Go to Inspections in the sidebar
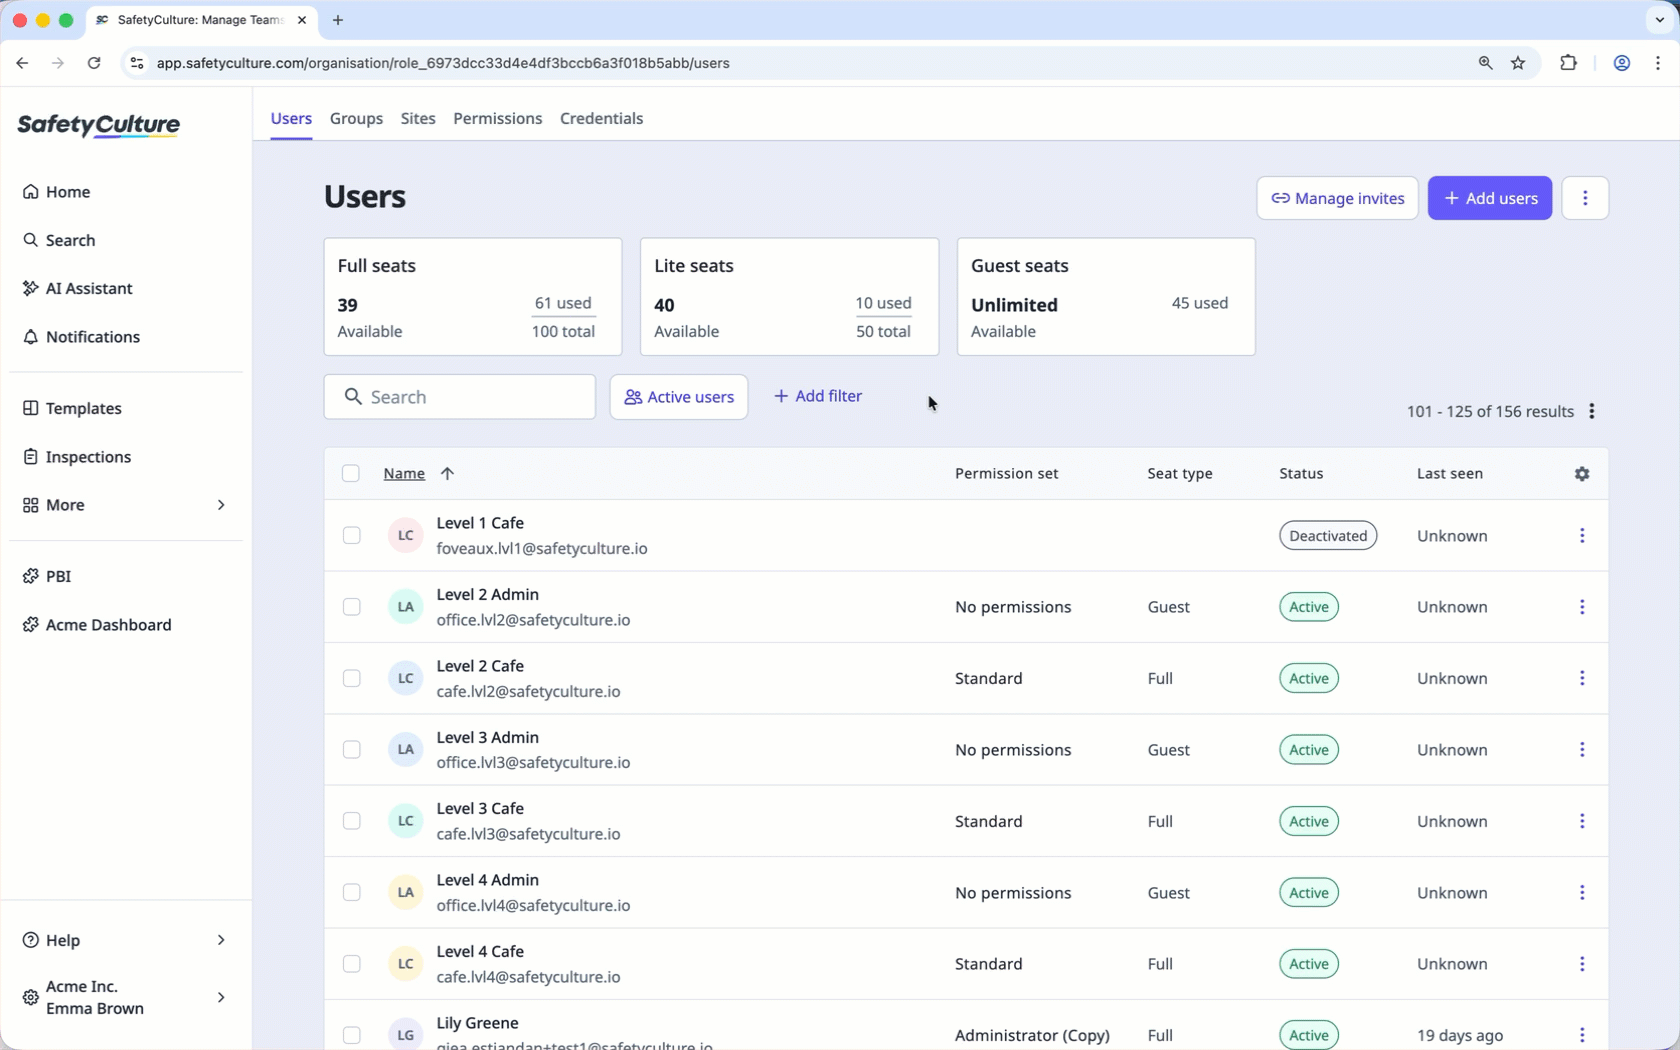This screenshot has width=1680, height=1050. click(x=77, y=457)
